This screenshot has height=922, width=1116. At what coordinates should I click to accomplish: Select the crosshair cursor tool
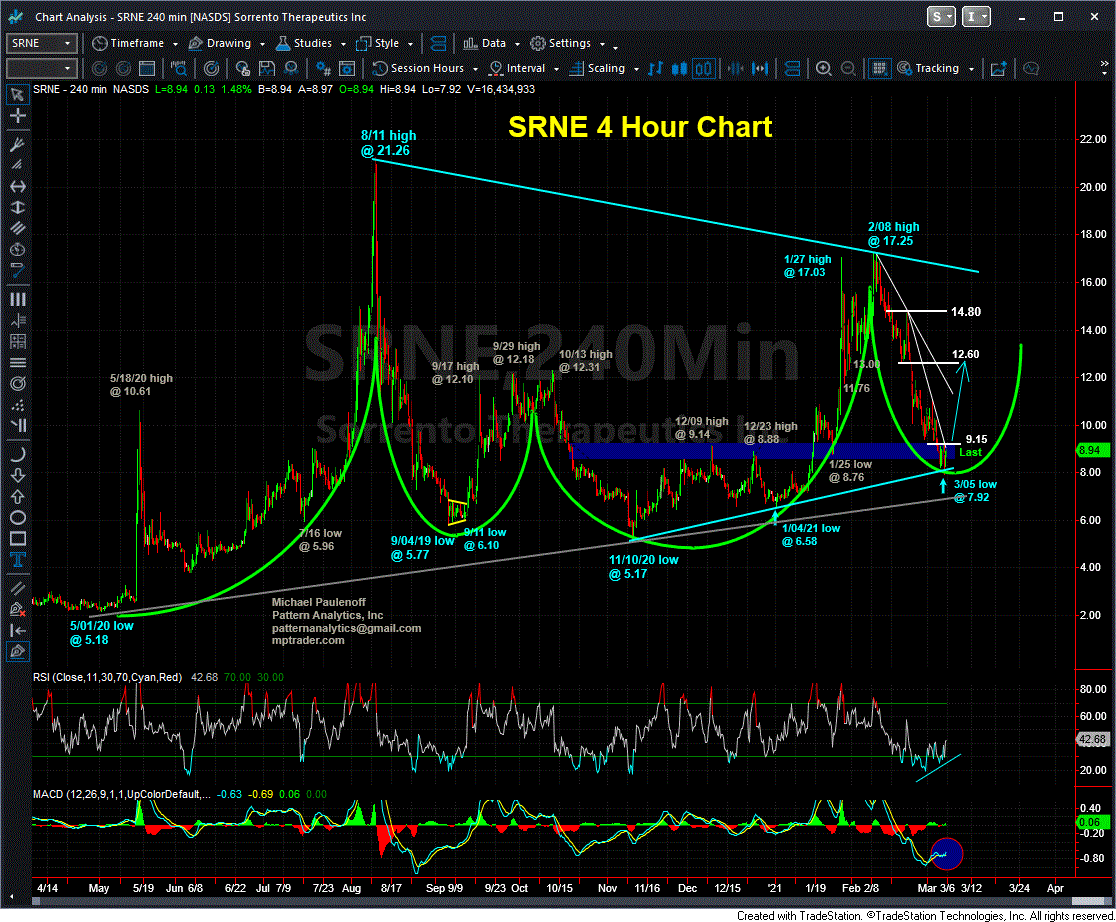point(17,117)
